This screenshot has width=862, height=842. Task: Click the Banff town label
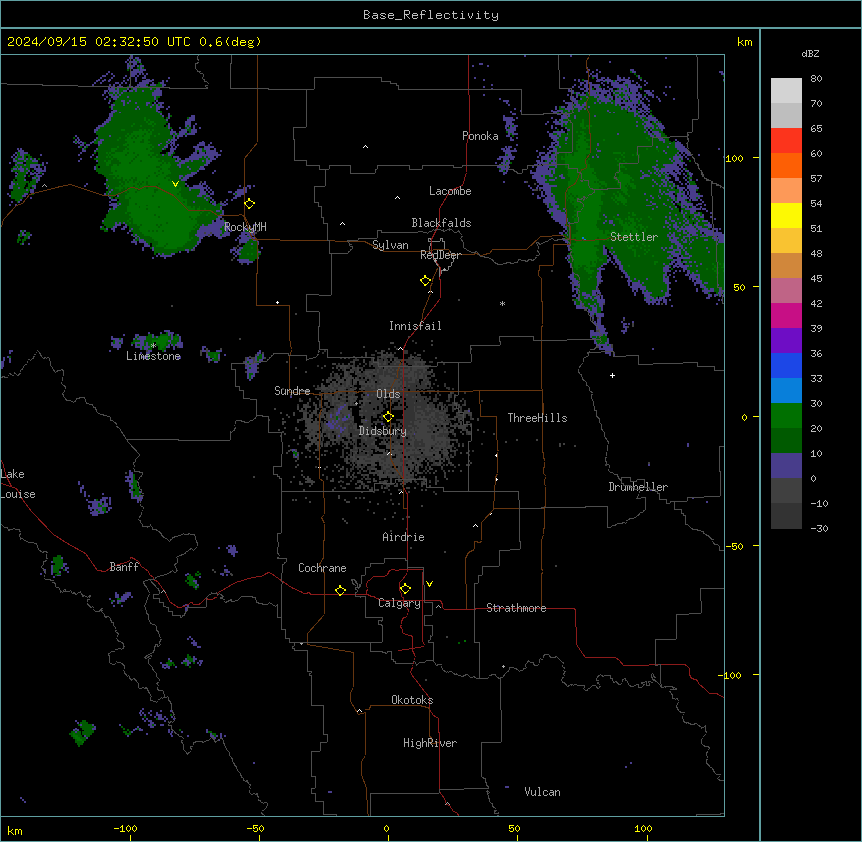[124, 567]
